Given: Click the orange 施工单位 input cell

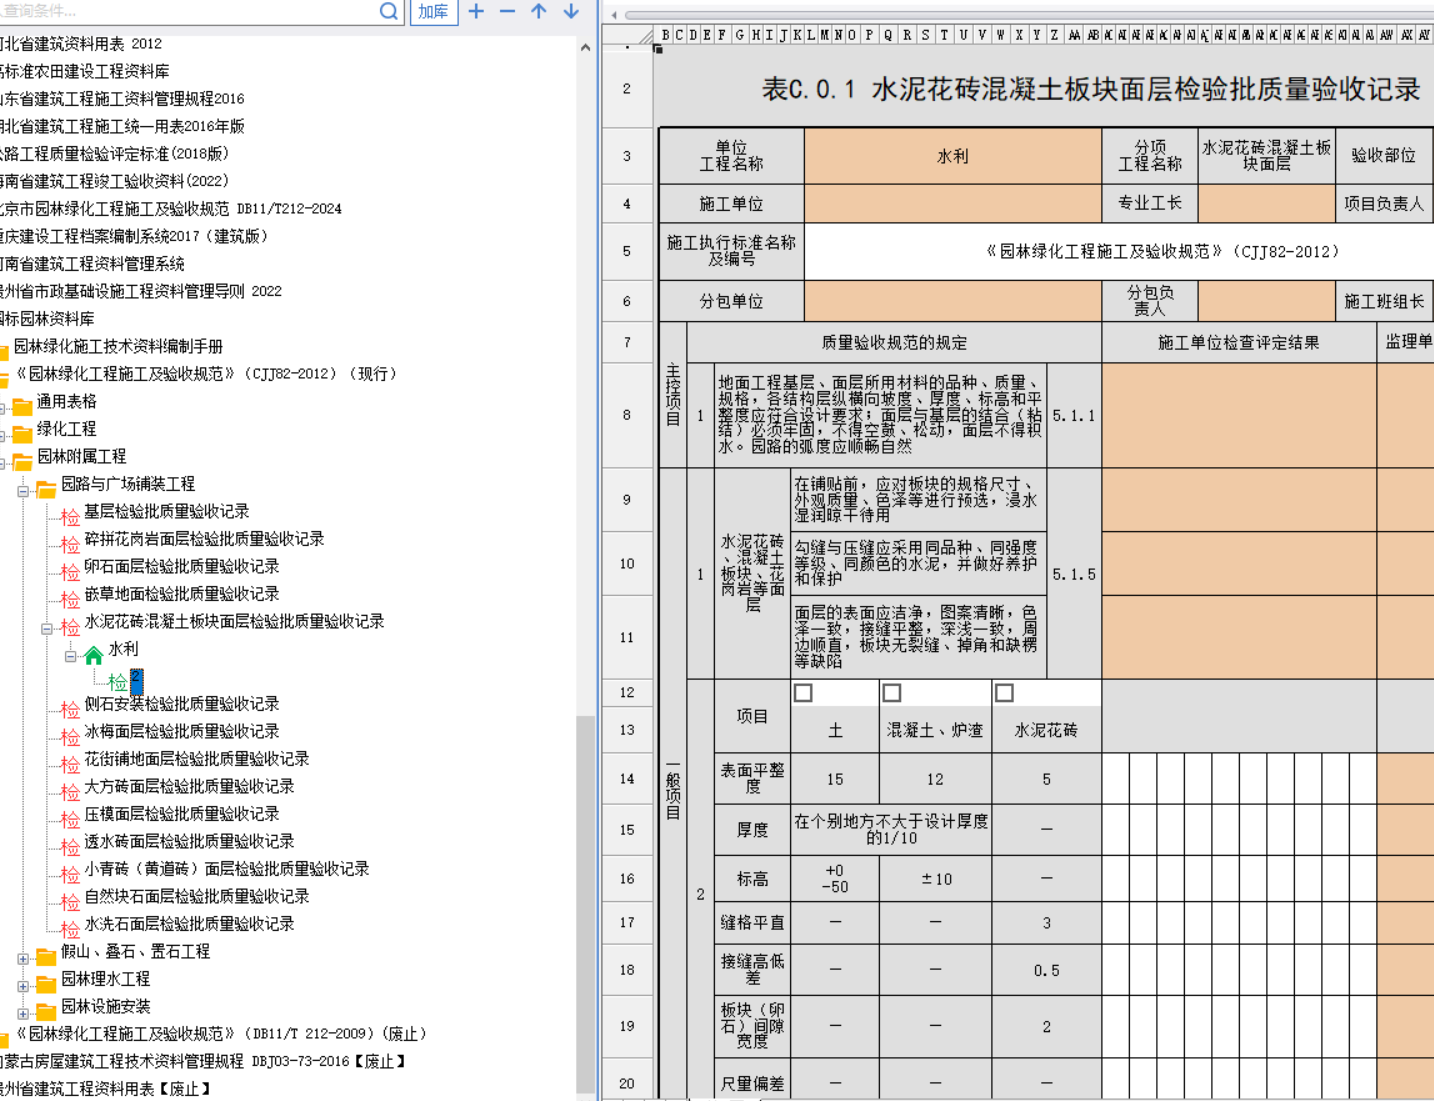Looking at the screenshot, I should (952, 204).
